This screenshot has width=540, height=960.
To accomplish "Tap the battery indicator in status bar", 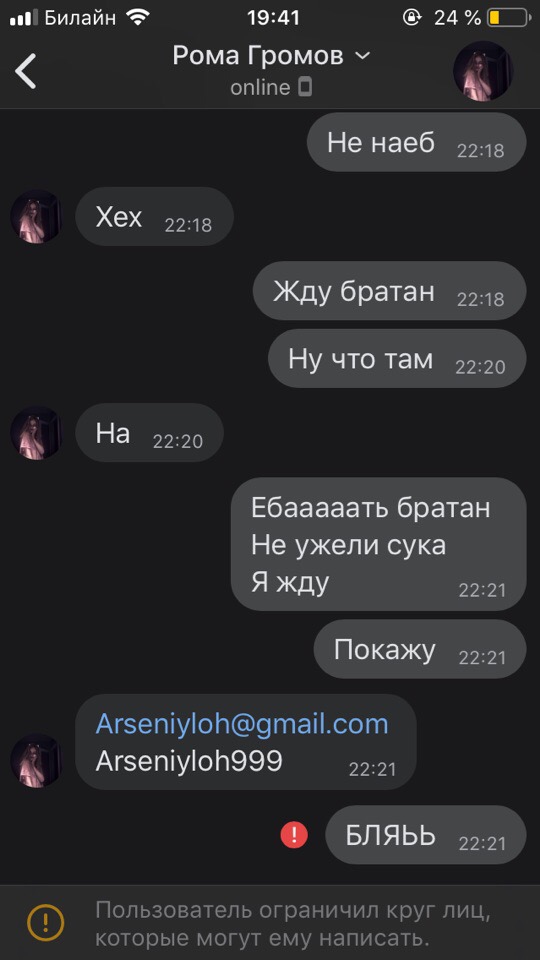I will click(508, 17).
